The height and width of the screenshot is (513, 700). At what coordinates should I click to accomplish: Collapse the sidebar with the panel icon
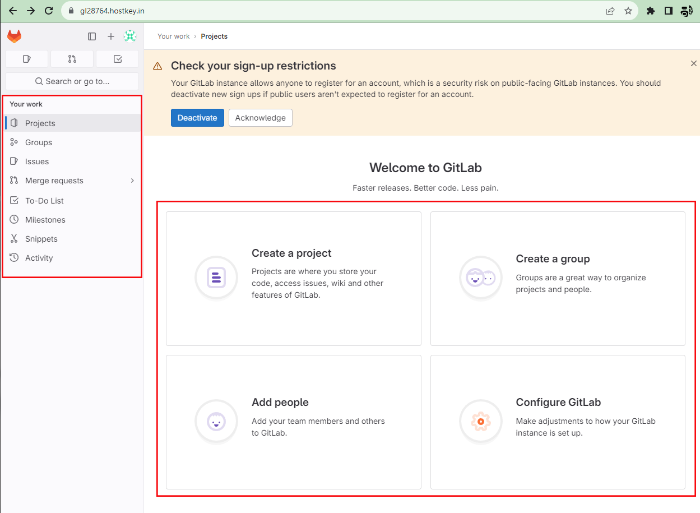coord(92,36)
